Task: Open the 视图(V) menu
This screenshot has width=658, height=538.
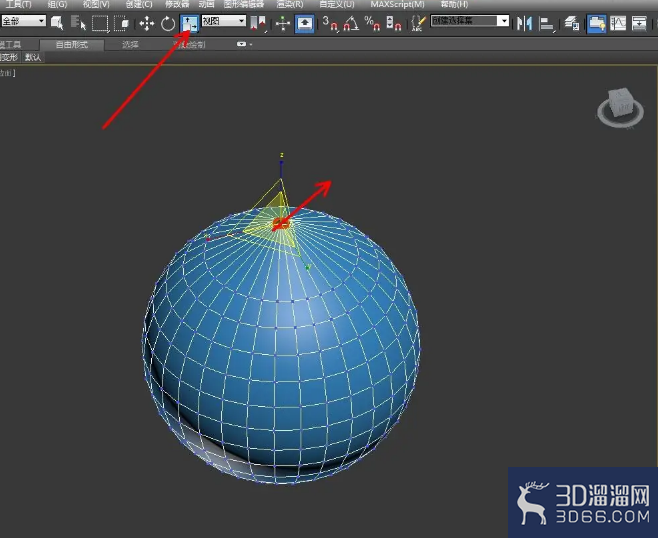Action: tap(96, 5)
